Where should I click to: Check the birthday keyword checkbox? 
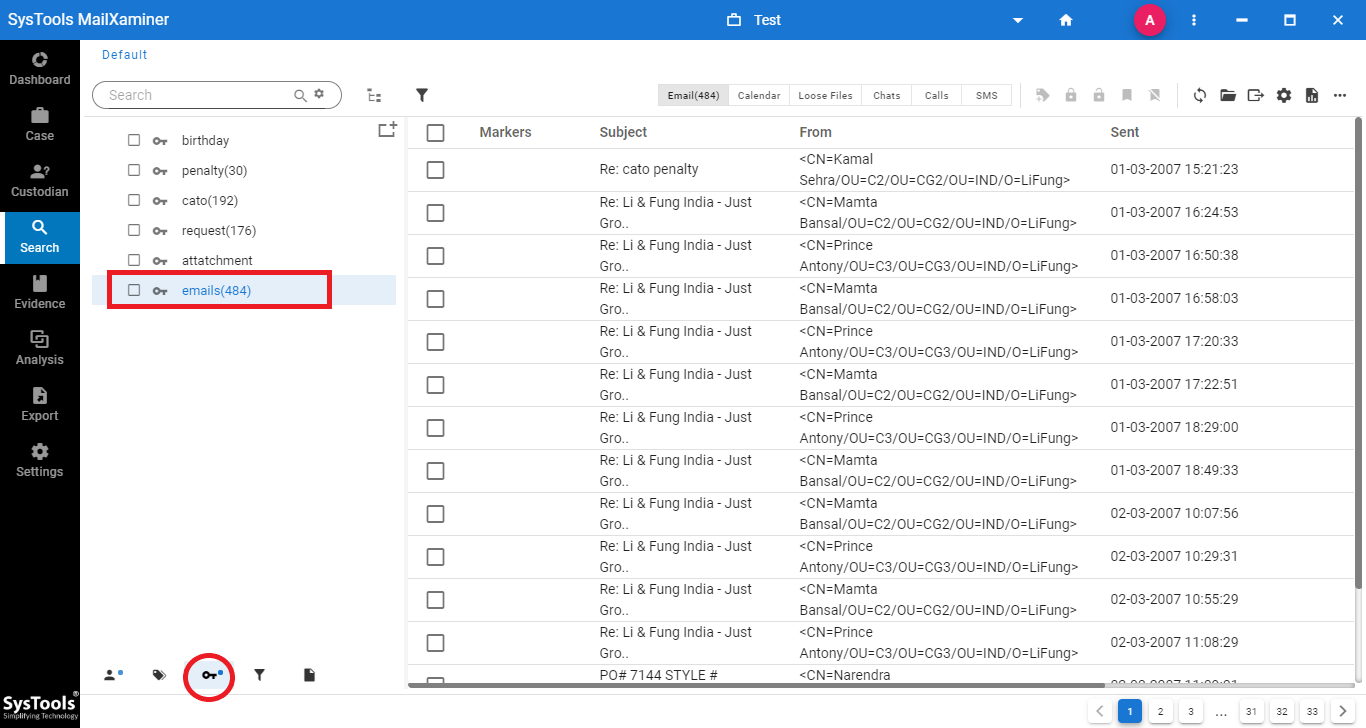[134, 140]
